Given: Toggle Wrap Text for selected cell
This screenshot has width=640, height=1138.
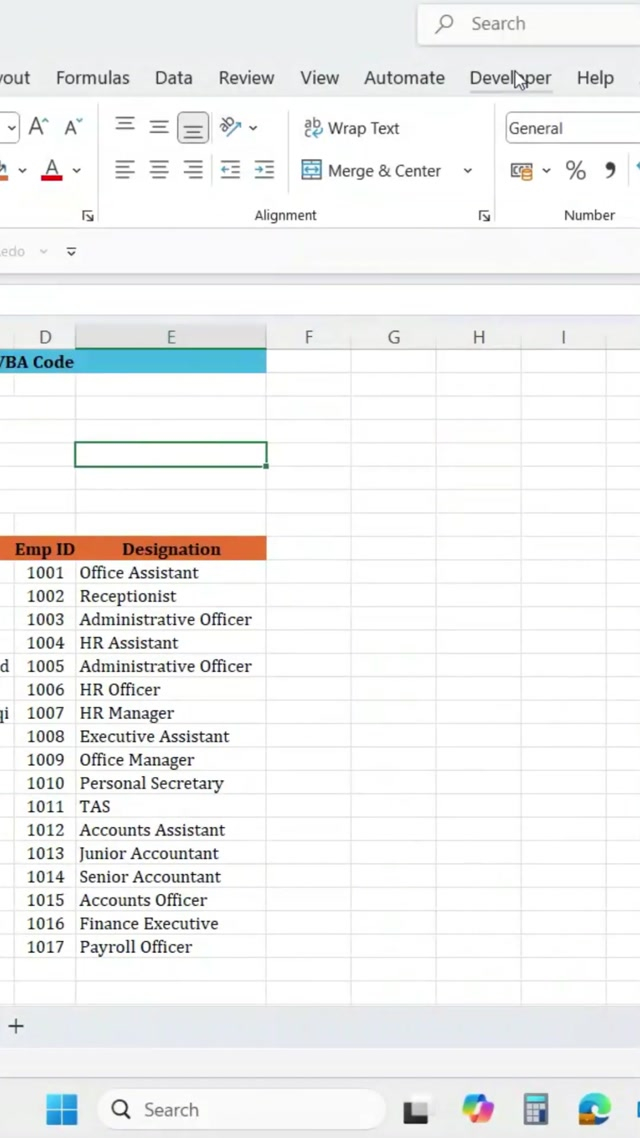Looking at the screenshot, I should (351, 128).
